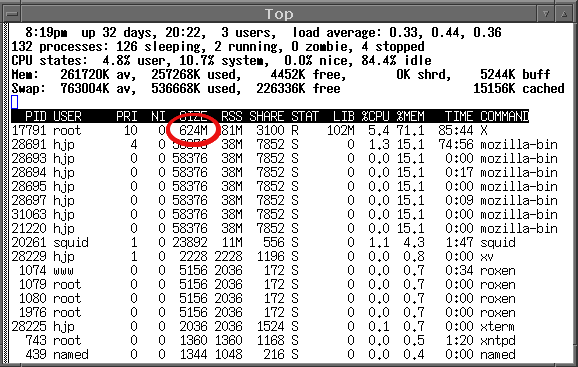Click the circled 624M size value
Image resolution: width=578 pixels, height=367 pixels.
click(x=194, y=130)
